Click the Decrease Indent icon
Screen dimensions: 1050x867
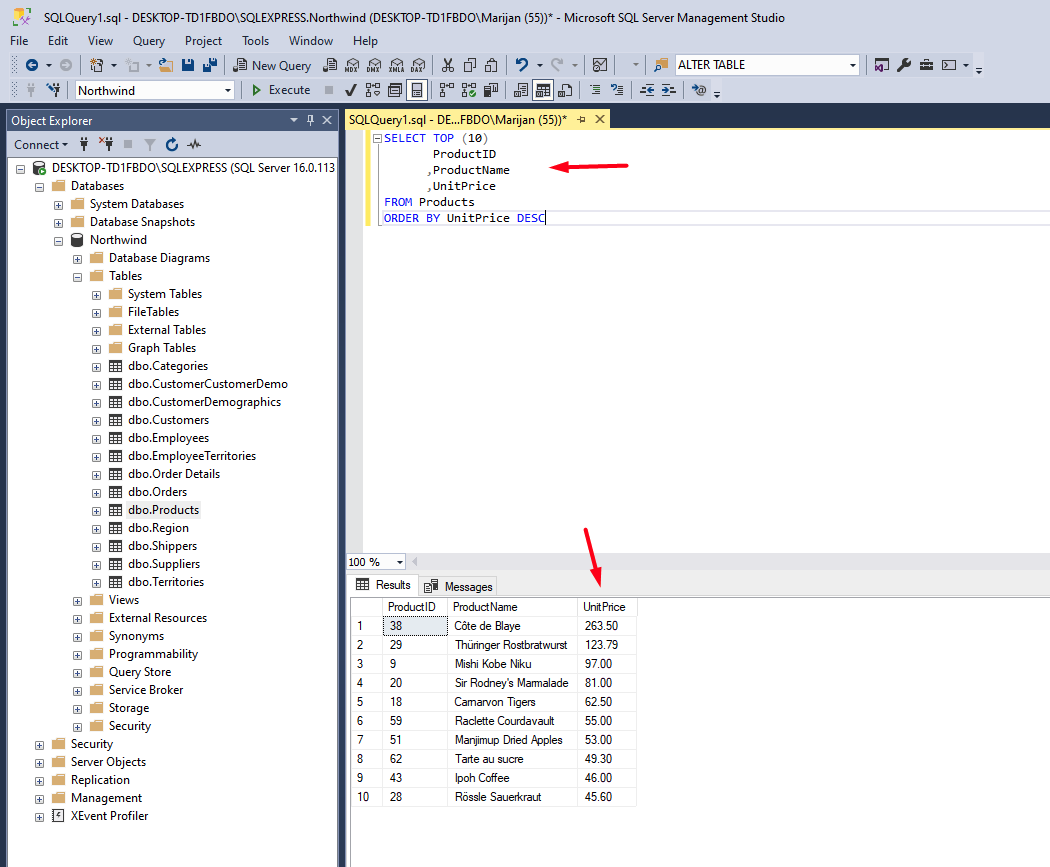(647, 90)
